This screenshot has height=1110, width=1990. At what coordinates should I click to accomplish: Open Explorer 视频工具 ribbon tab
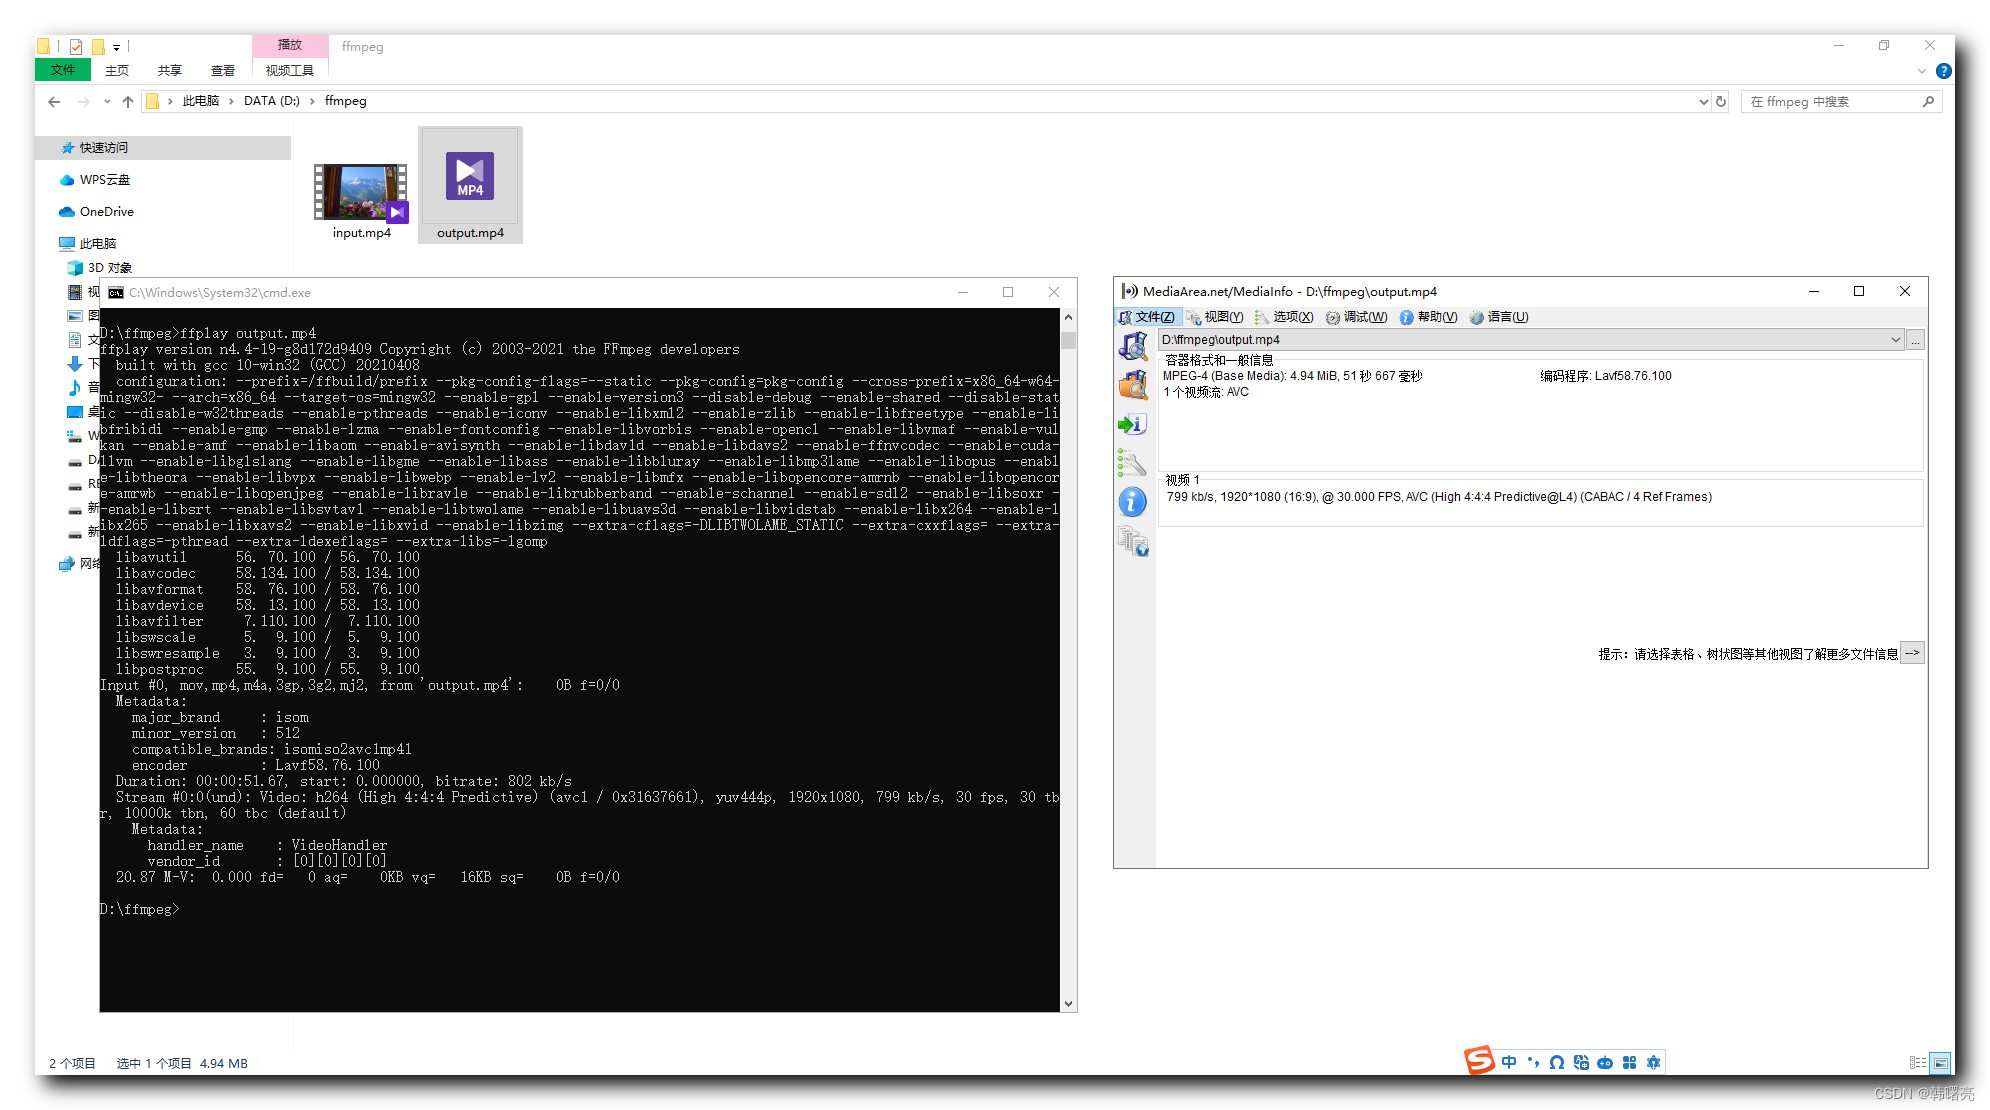[290, 71]
